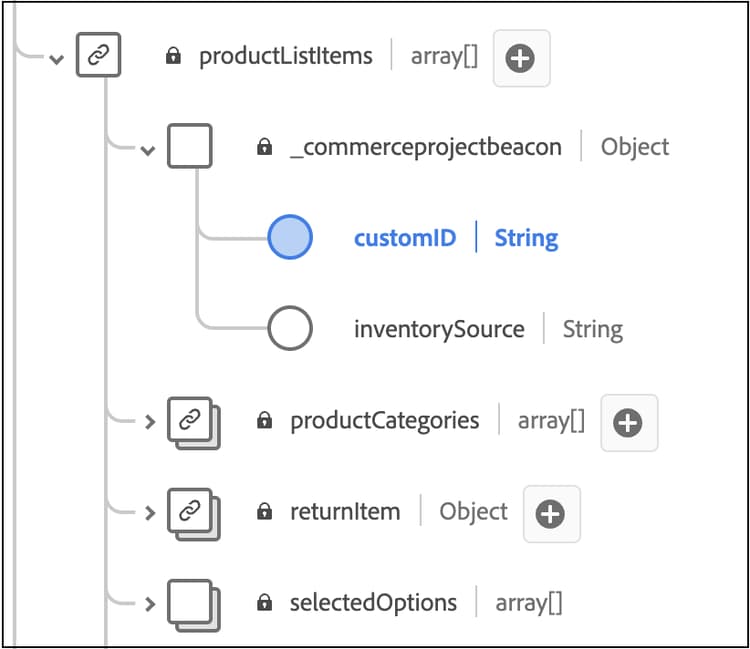Expand the selectedOptions node
The image size is (750, 649).
(x=149, y=604)
